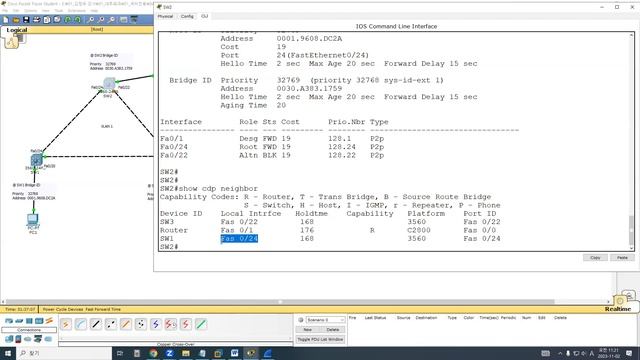Choose the Switches device category

19,321
